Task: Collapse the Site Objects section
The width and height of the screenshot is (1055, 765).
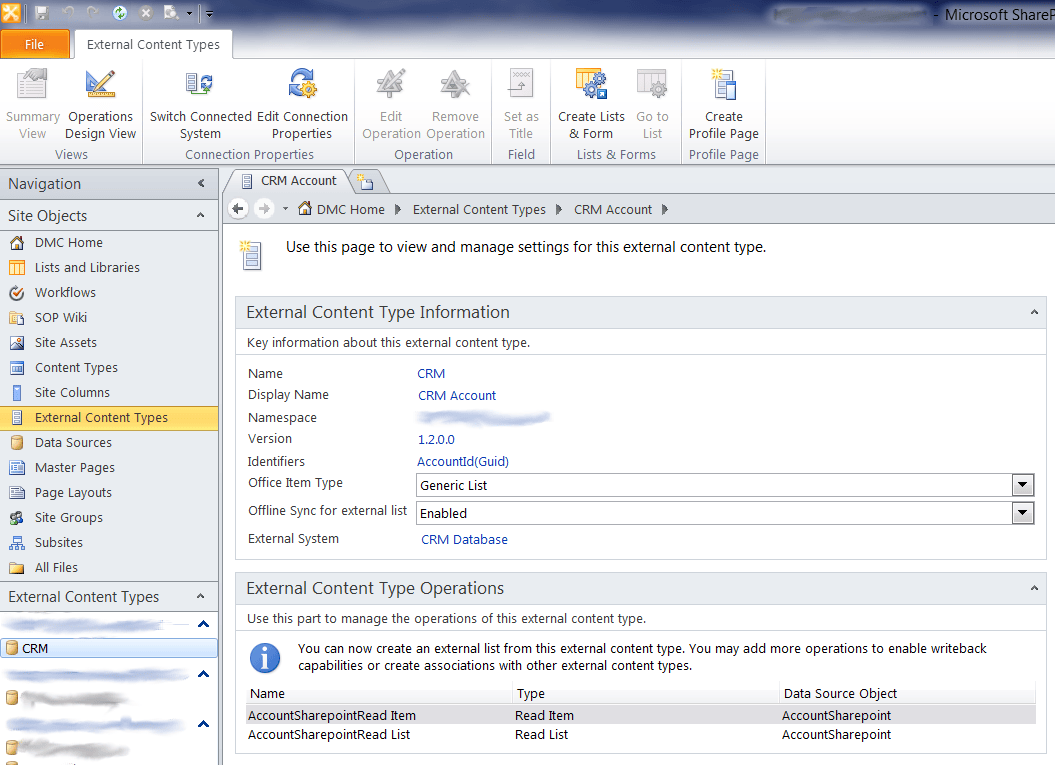Action: pyautogui.click(x=201, y=215)
